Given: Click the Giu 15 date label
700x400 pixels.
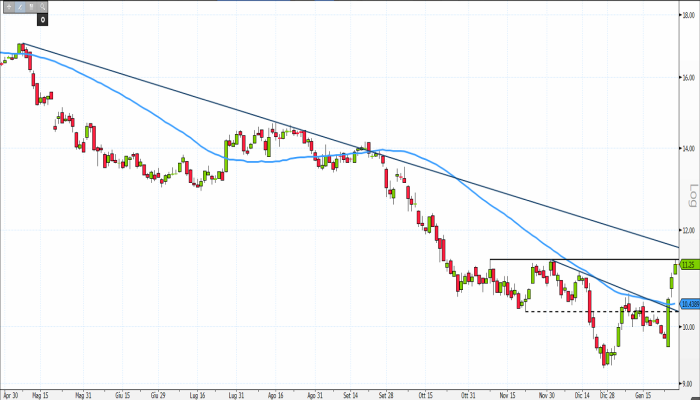Looking at the screenshot, I should click(122, 395).
